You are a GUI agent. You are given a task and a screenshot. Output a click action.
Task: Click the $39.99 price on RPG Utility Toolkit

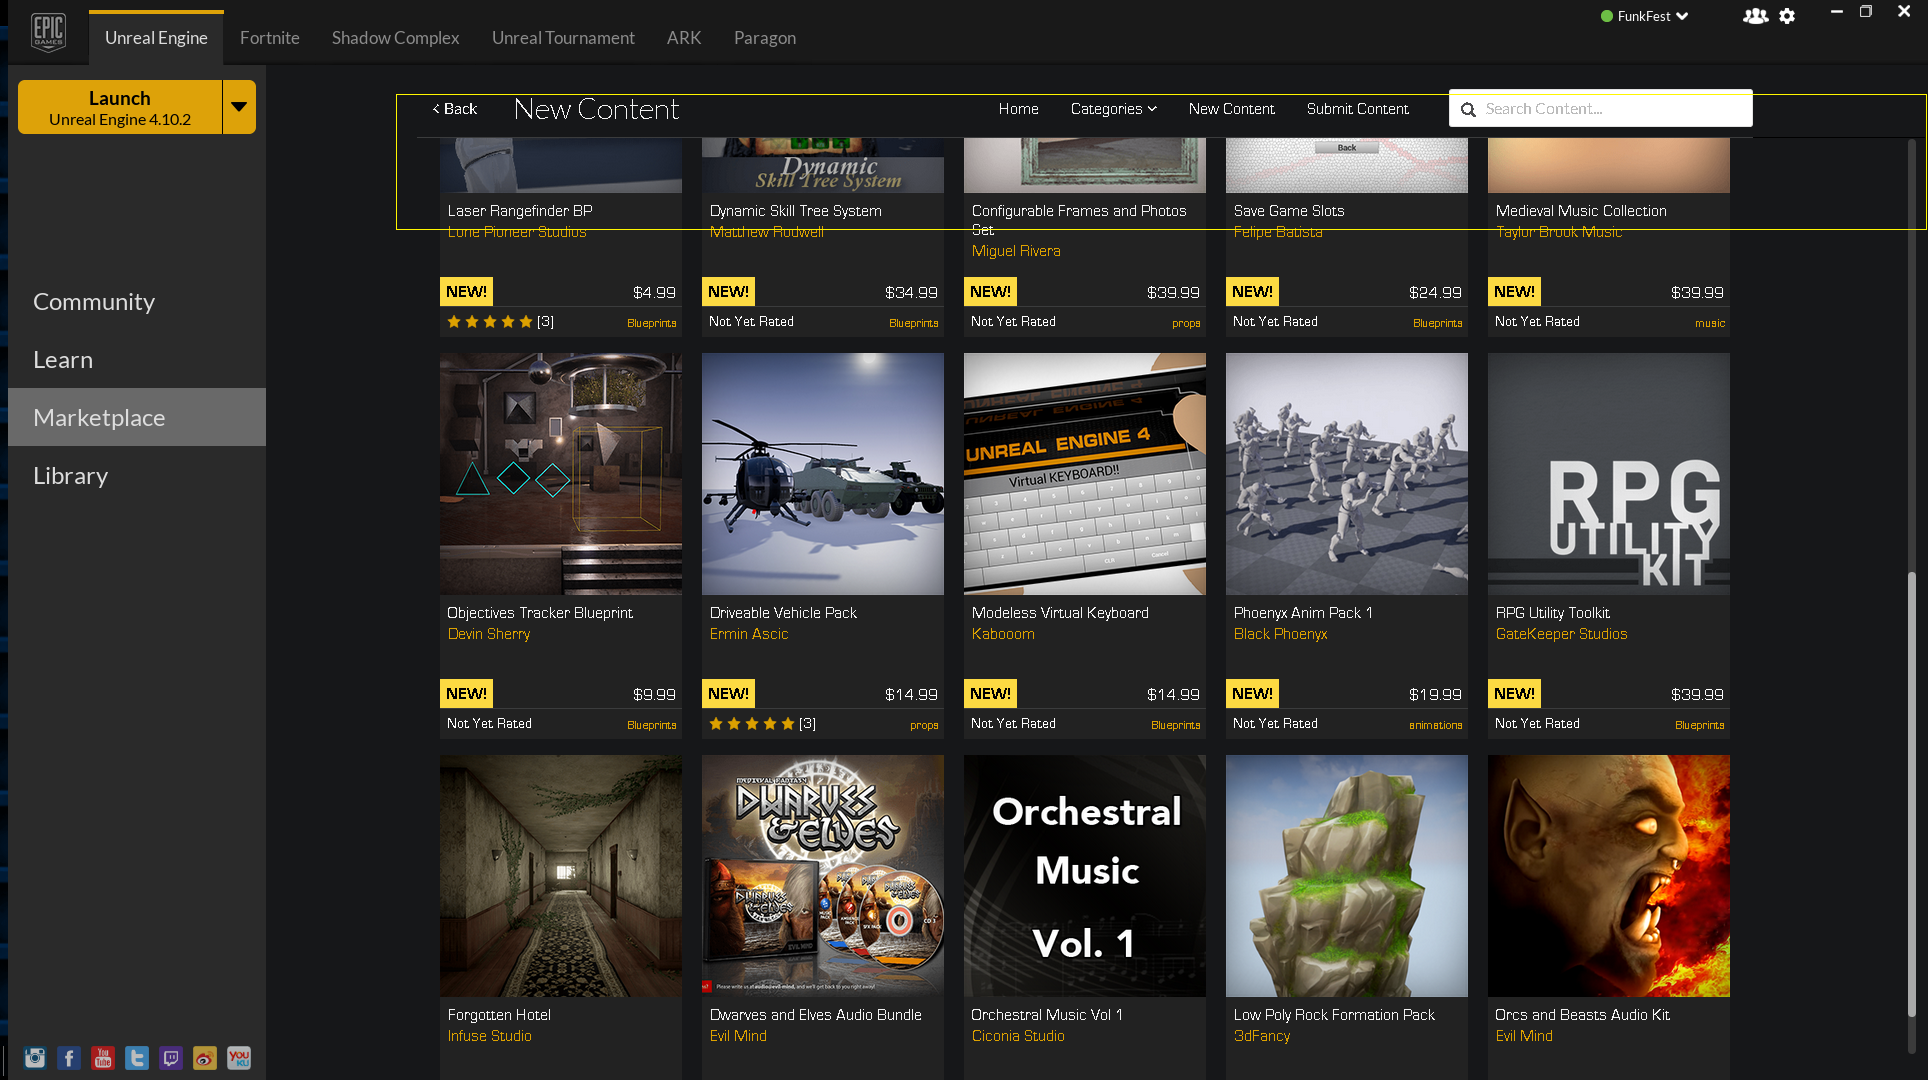(x=1697, y=695)
